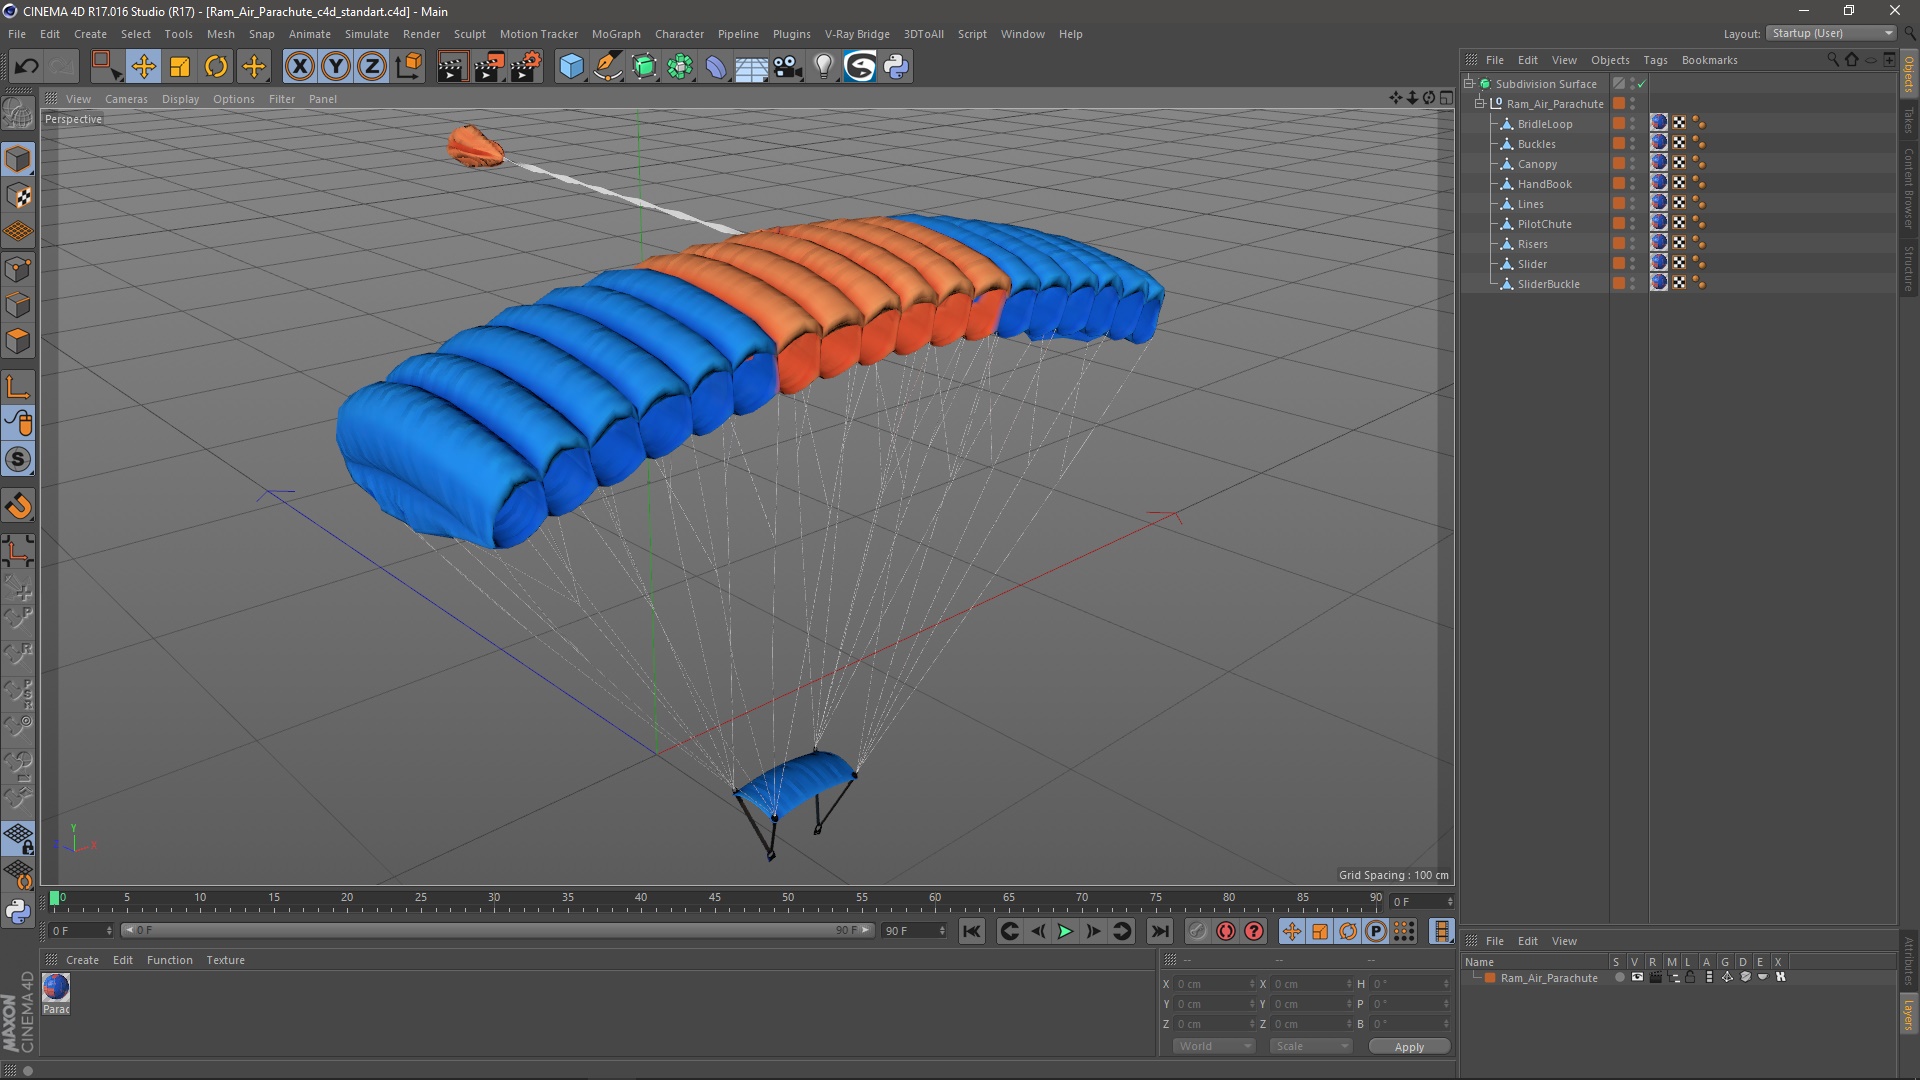Open the Simulate menu
Screen dimensions: 1920x1080
(x=366, y=34)
